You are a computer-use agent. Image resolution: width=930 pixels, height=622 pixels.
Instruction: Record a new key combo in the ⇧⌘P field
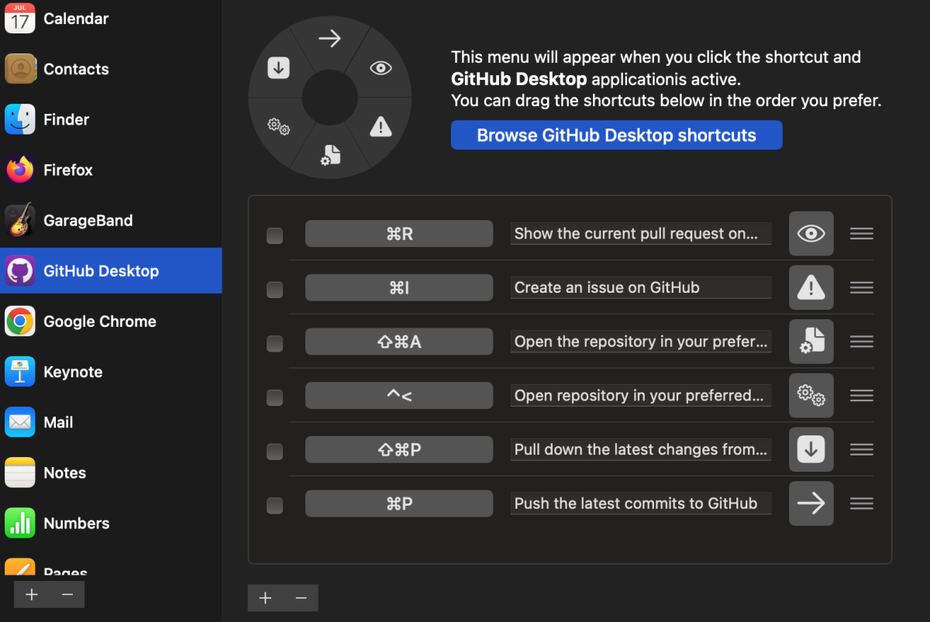click(399, 449)
